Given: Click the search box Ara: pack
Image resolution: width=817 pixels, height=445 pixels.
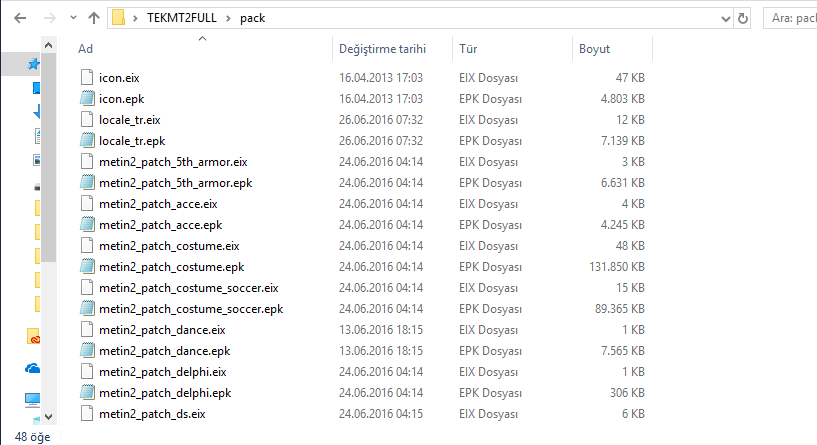Looking at the screenshot, I should 790,18.
